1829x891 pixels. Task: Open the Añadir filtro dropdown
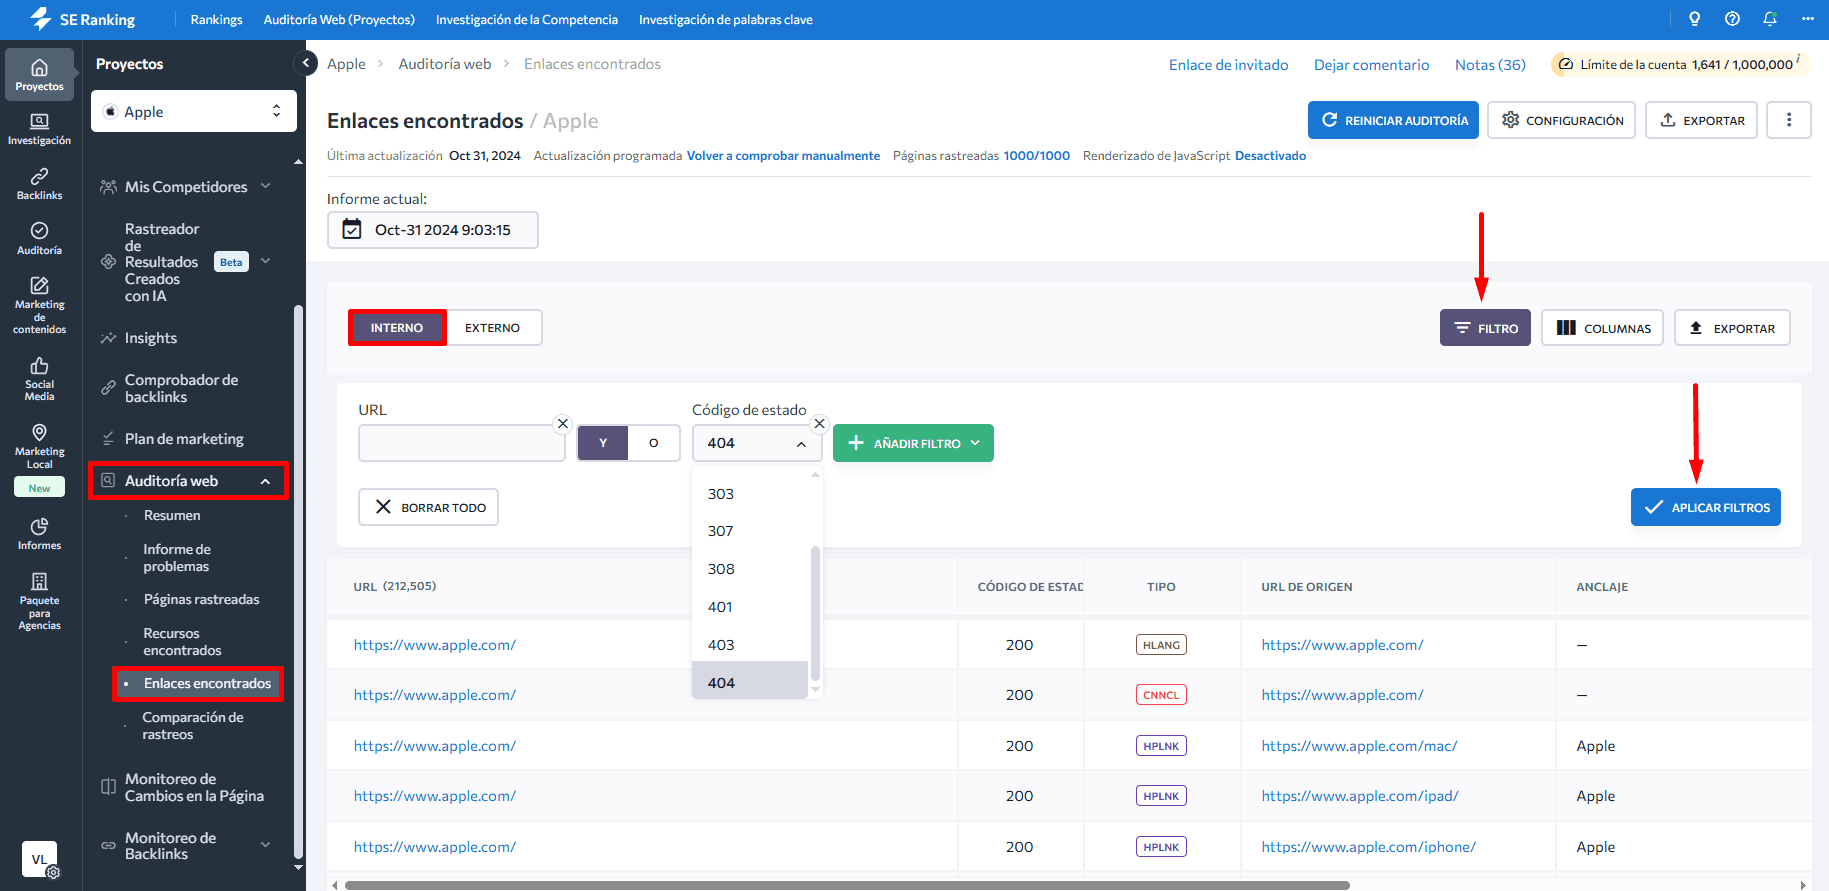[913, 443]
